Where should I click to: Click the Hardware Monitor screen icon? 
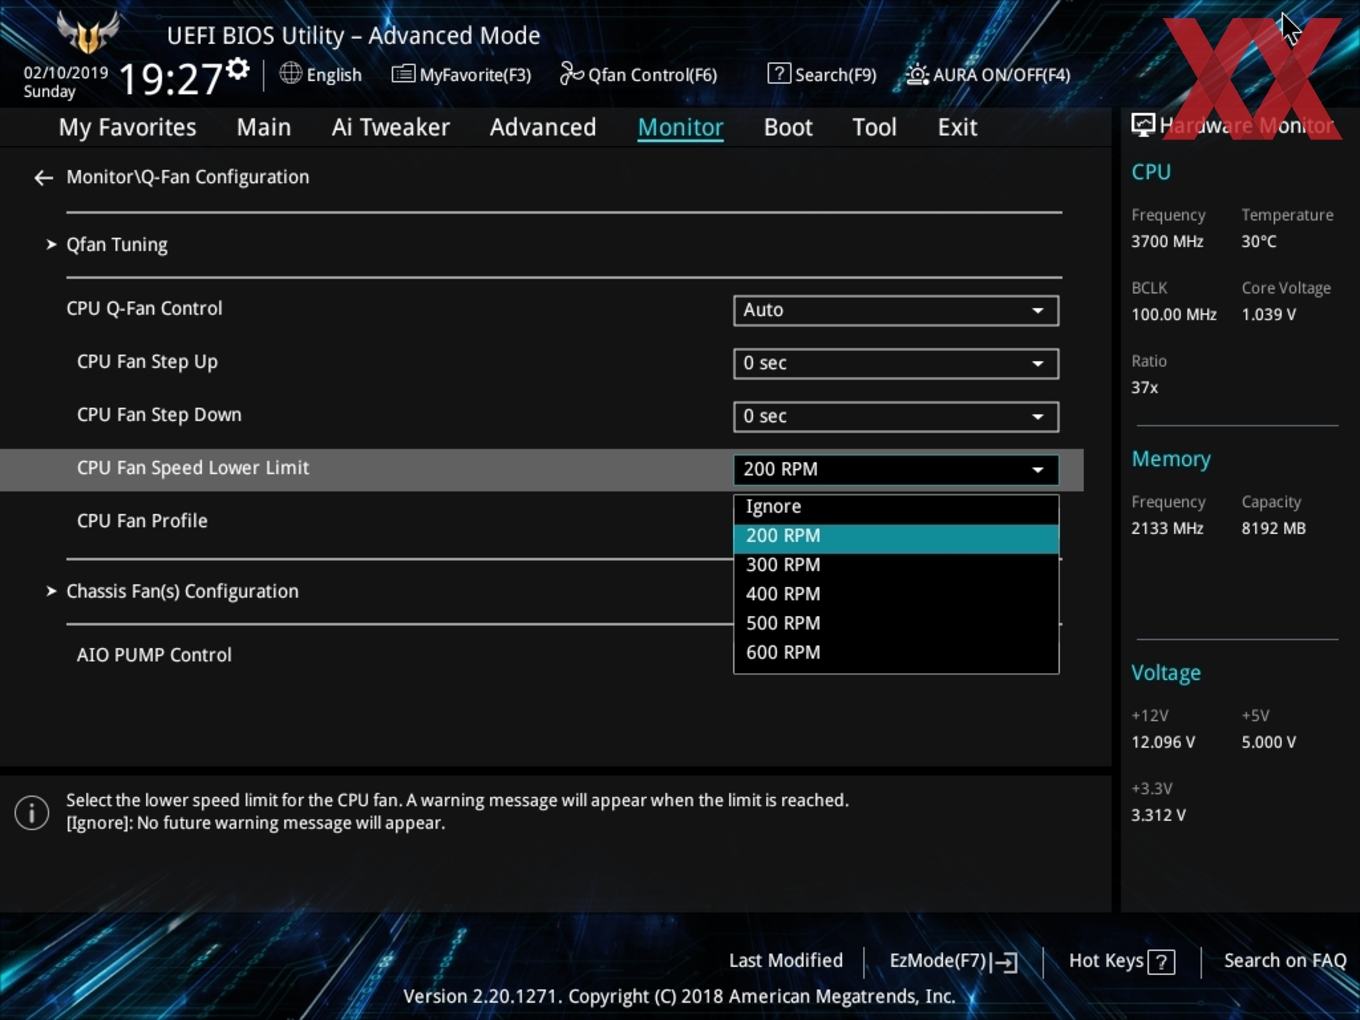pyautogui.click(x=1143, y=125)
